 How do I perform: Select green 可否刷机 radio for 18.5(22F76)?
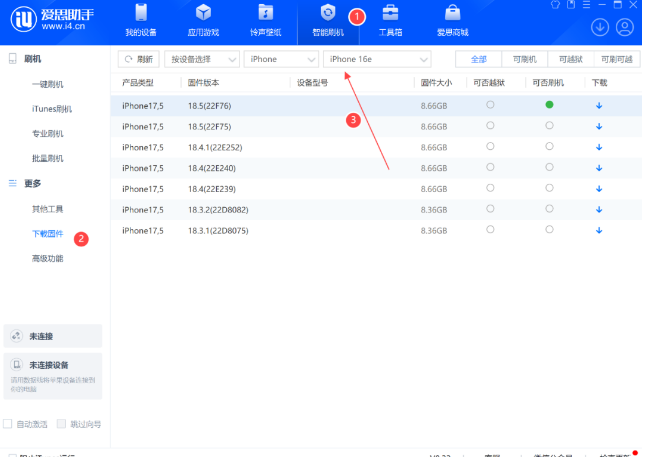click(x=549, y=105)
